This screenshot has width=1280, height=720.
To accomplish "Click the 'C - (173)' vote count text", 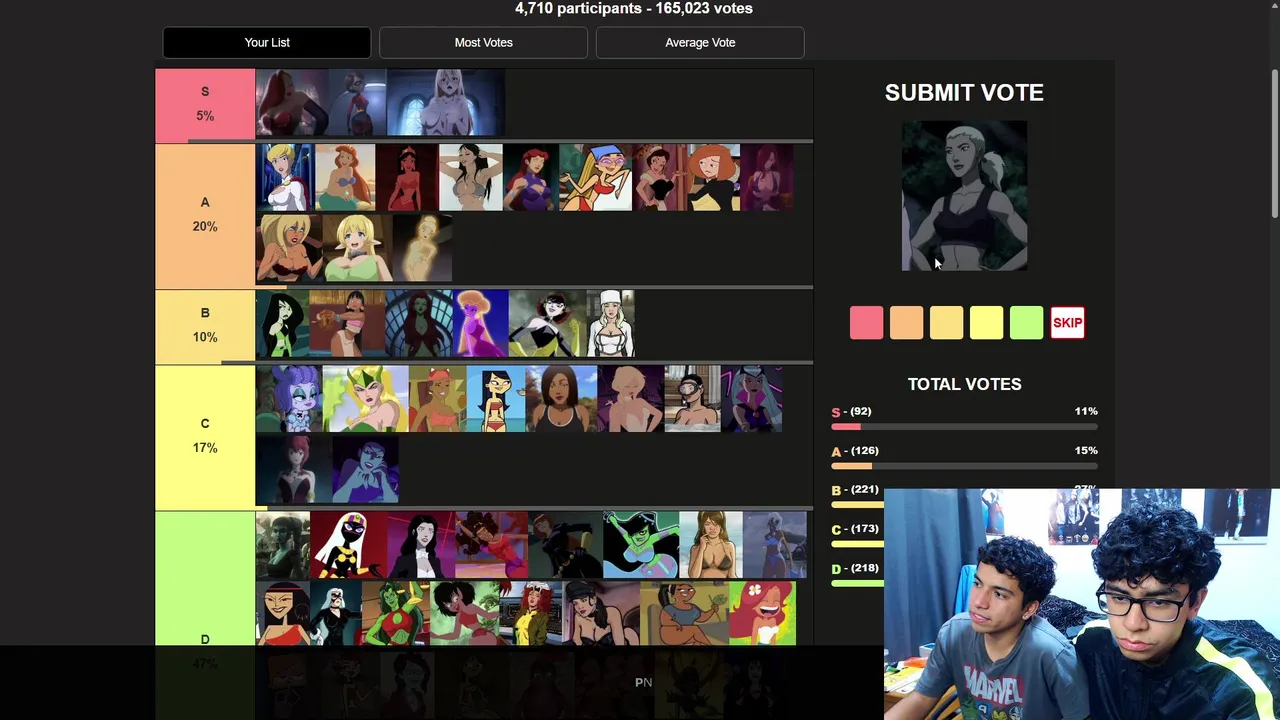I will tap(855, 529).
